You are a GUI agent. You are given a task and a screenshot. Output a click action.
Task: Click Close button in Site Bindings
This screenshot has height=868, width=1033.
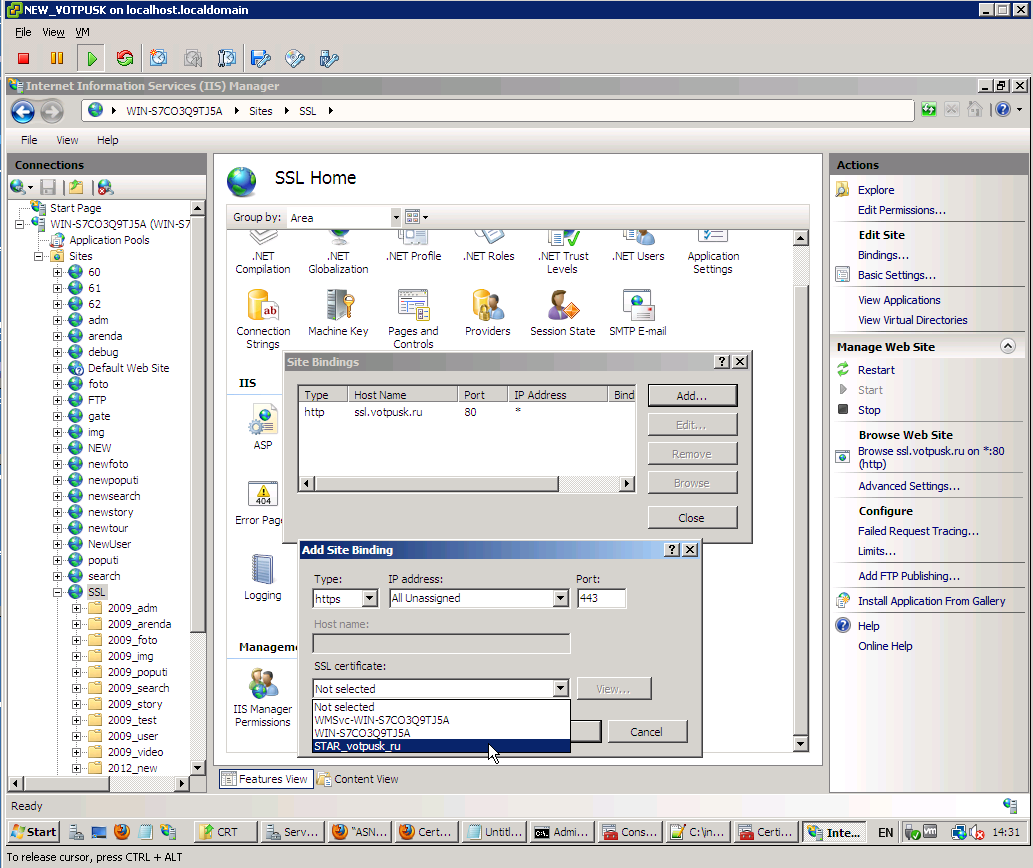[692, 518]
